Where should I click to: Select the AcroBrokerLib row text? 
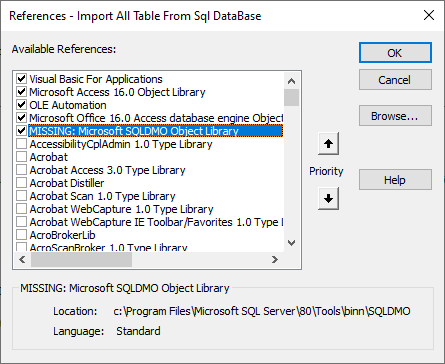point(62,235)
